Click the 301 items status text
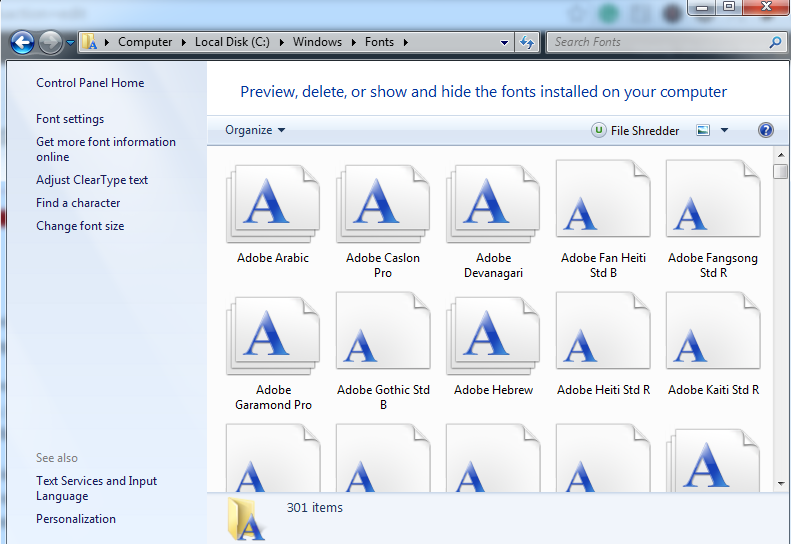The height and width of the screenshot is (544, 791). pyautogui.click(x=315, y=508)
